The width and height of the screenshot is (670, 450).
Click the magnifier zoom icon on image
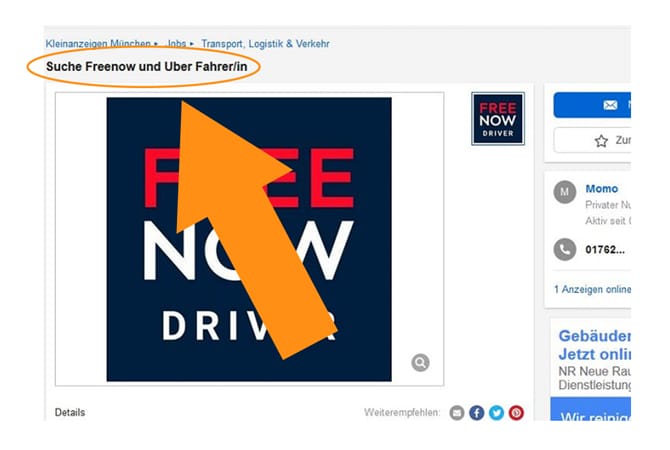click(420, 362)
